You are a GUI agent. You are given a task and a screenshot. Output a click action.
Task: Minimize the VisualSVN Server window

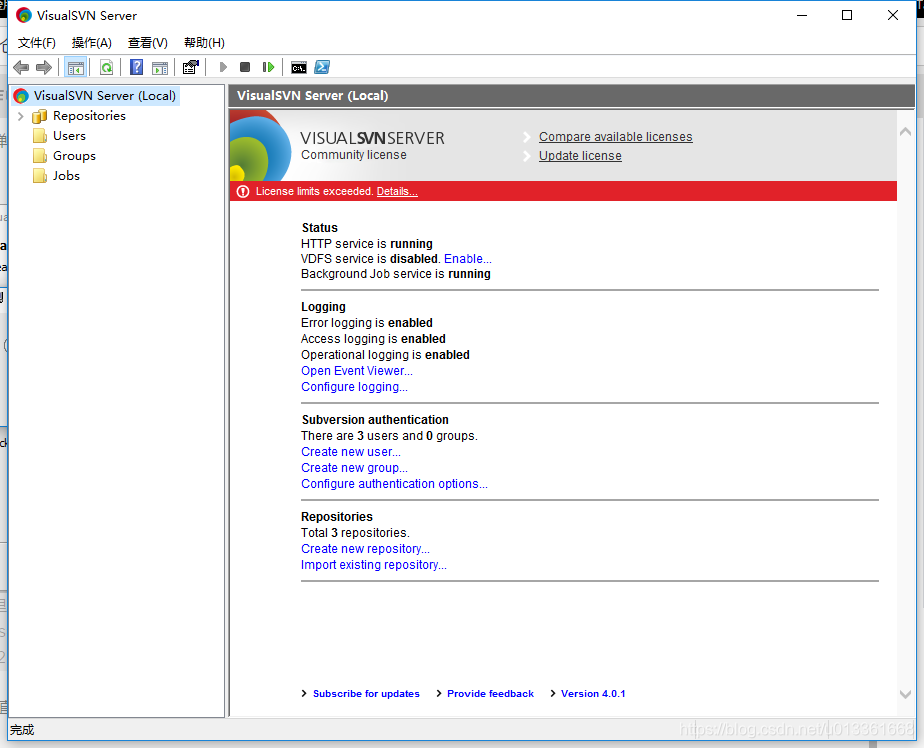click(x=802, y=15)
